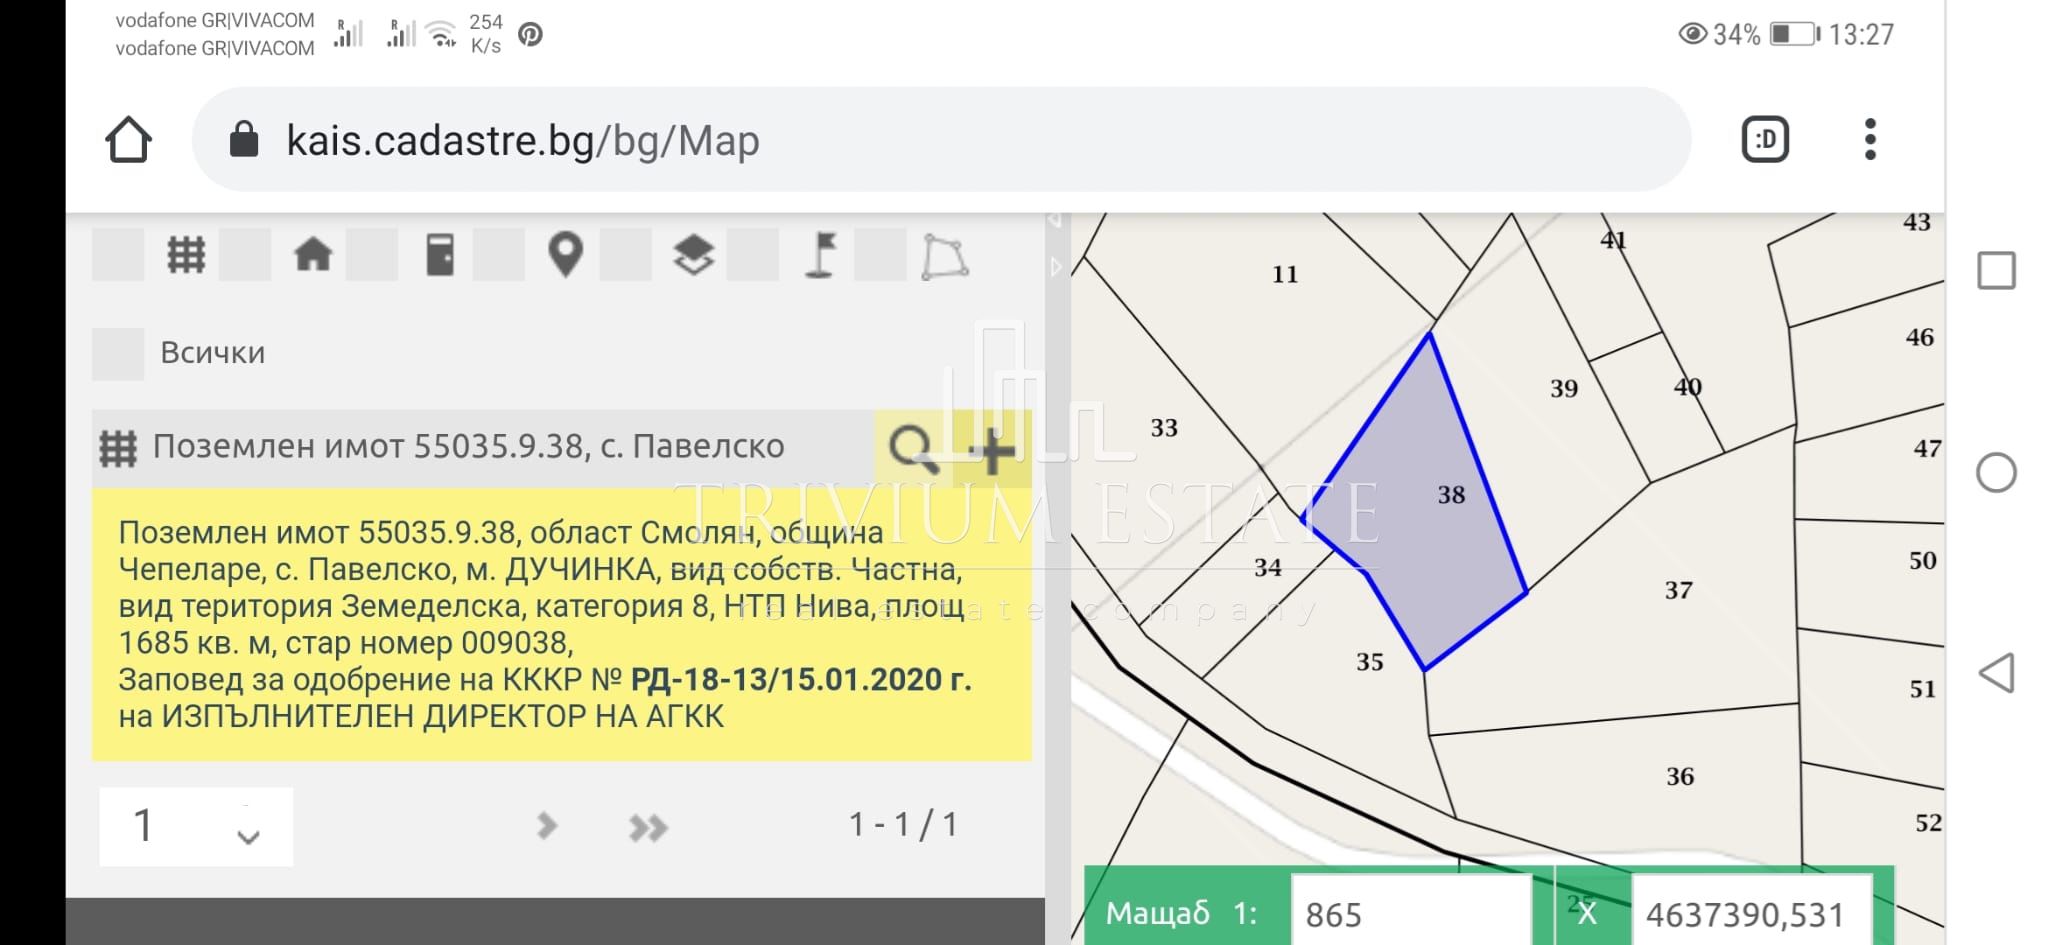The image size is (2048, 945).
Task: Select the Поземлен имот 55035.9.38 result row
Action: coord(468,447)
